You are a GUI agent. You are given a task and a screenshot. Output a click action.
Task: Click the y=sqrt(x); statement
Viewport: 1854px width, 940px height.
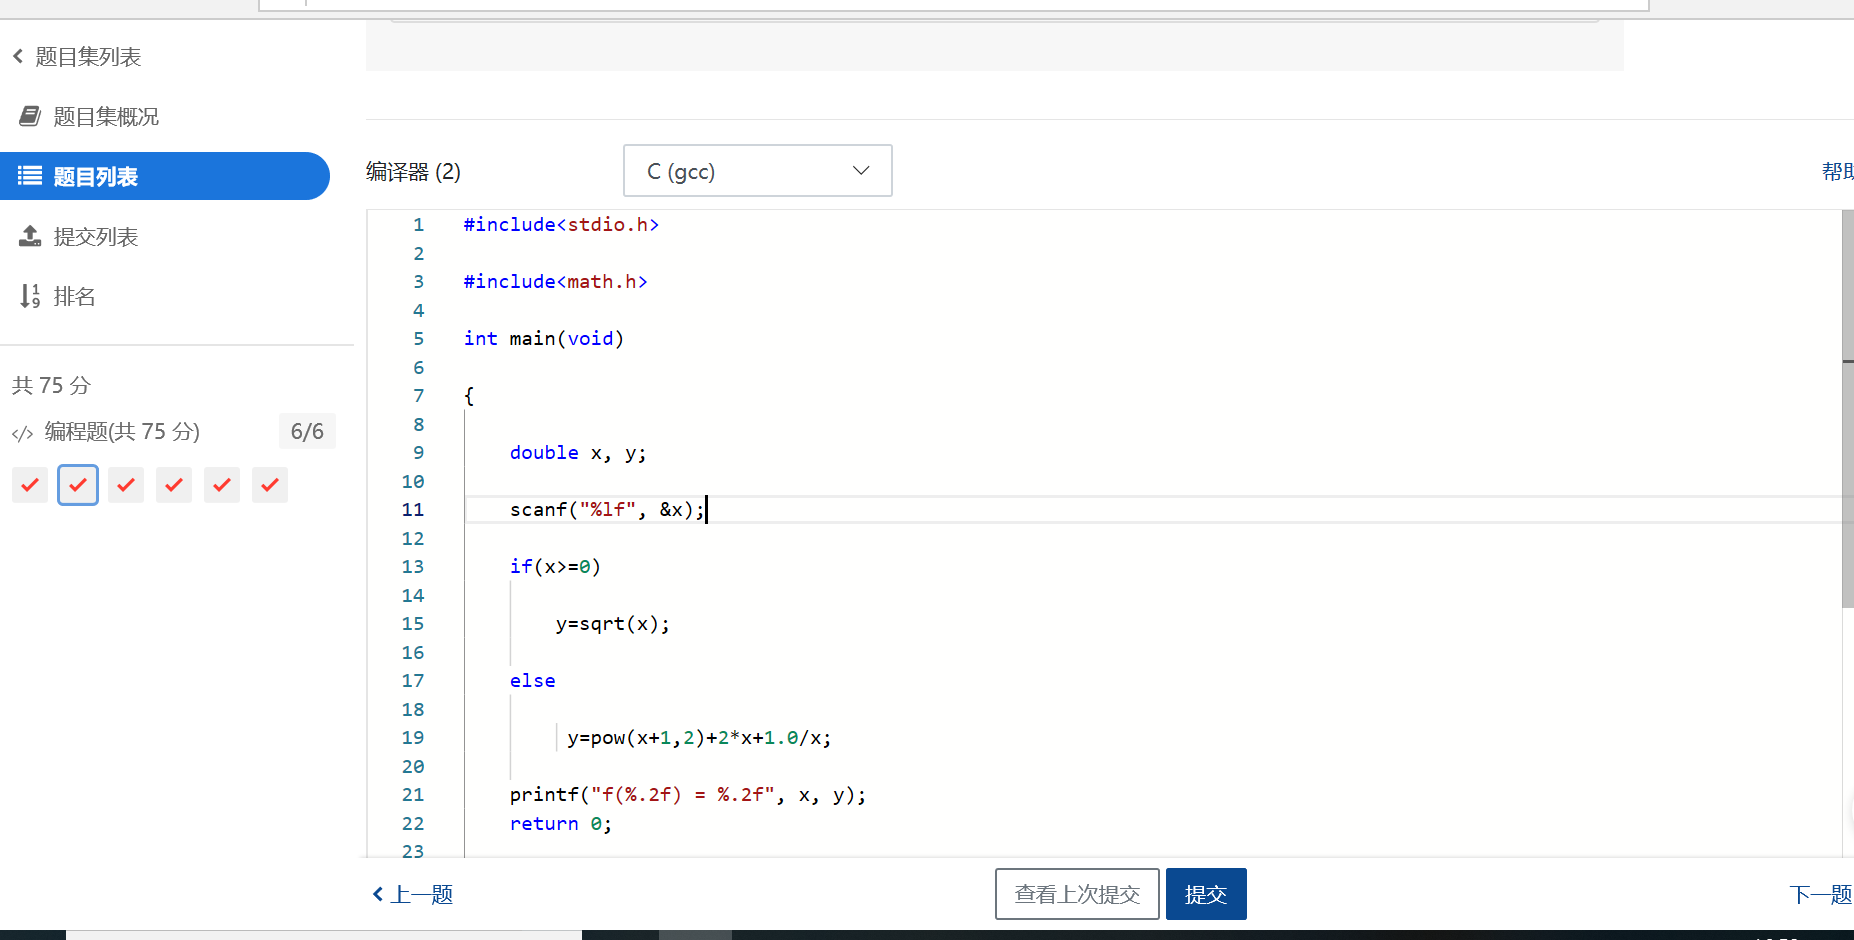[x=613, y=624]
